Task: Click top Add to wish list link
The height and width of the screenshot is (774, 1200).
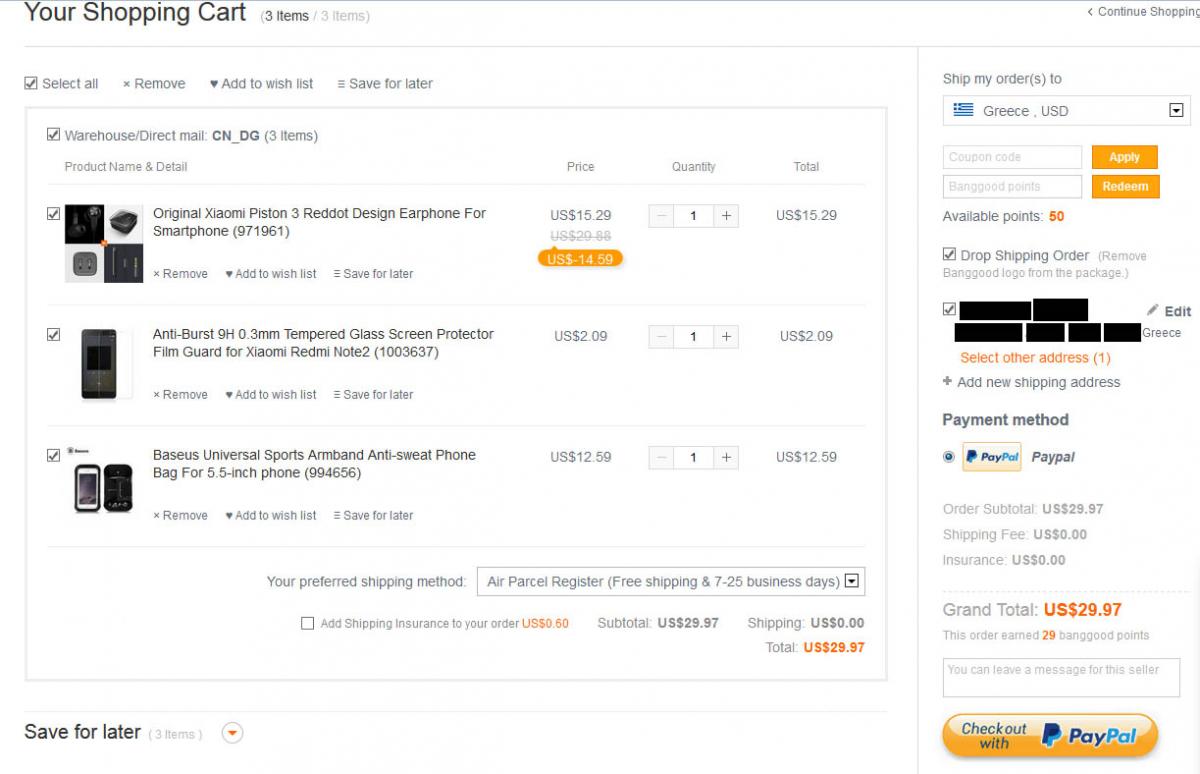Action: tap(261, 84)
